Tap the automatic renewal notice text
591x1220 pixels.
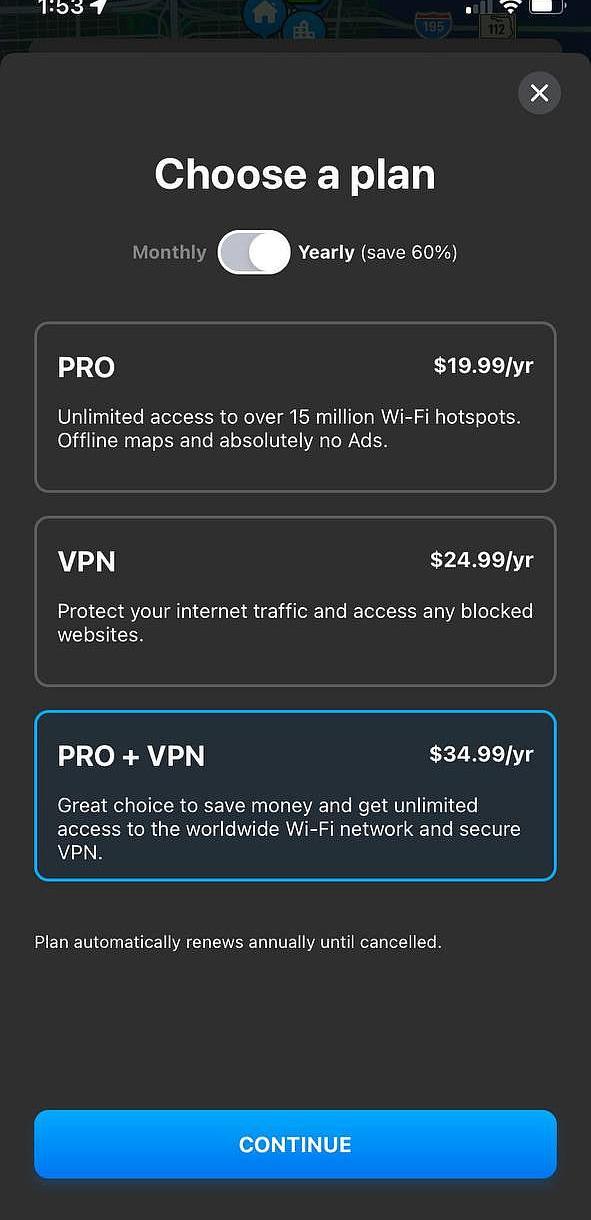point(238,942)
